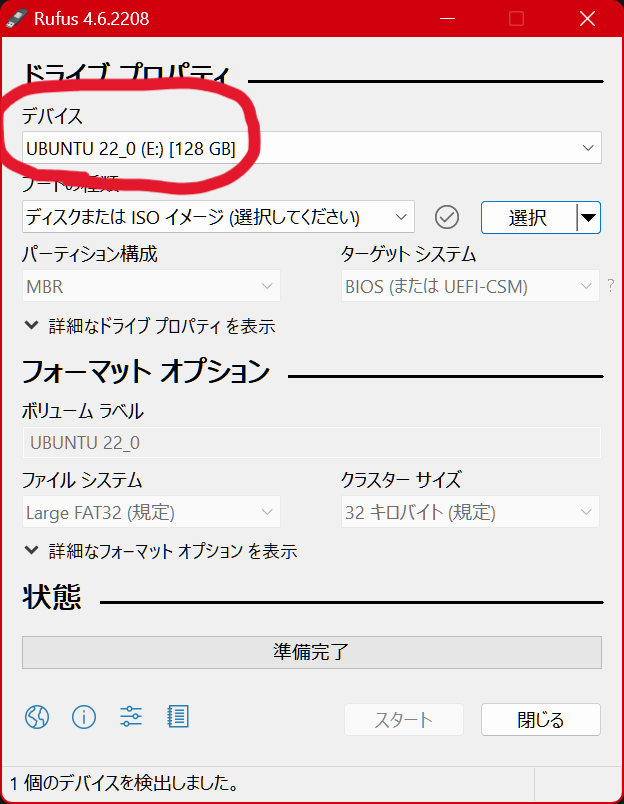Click the status text 1 個のデバイスを検出しました。
The height and width of the screenshot is (804, 624).
(125, 783)
